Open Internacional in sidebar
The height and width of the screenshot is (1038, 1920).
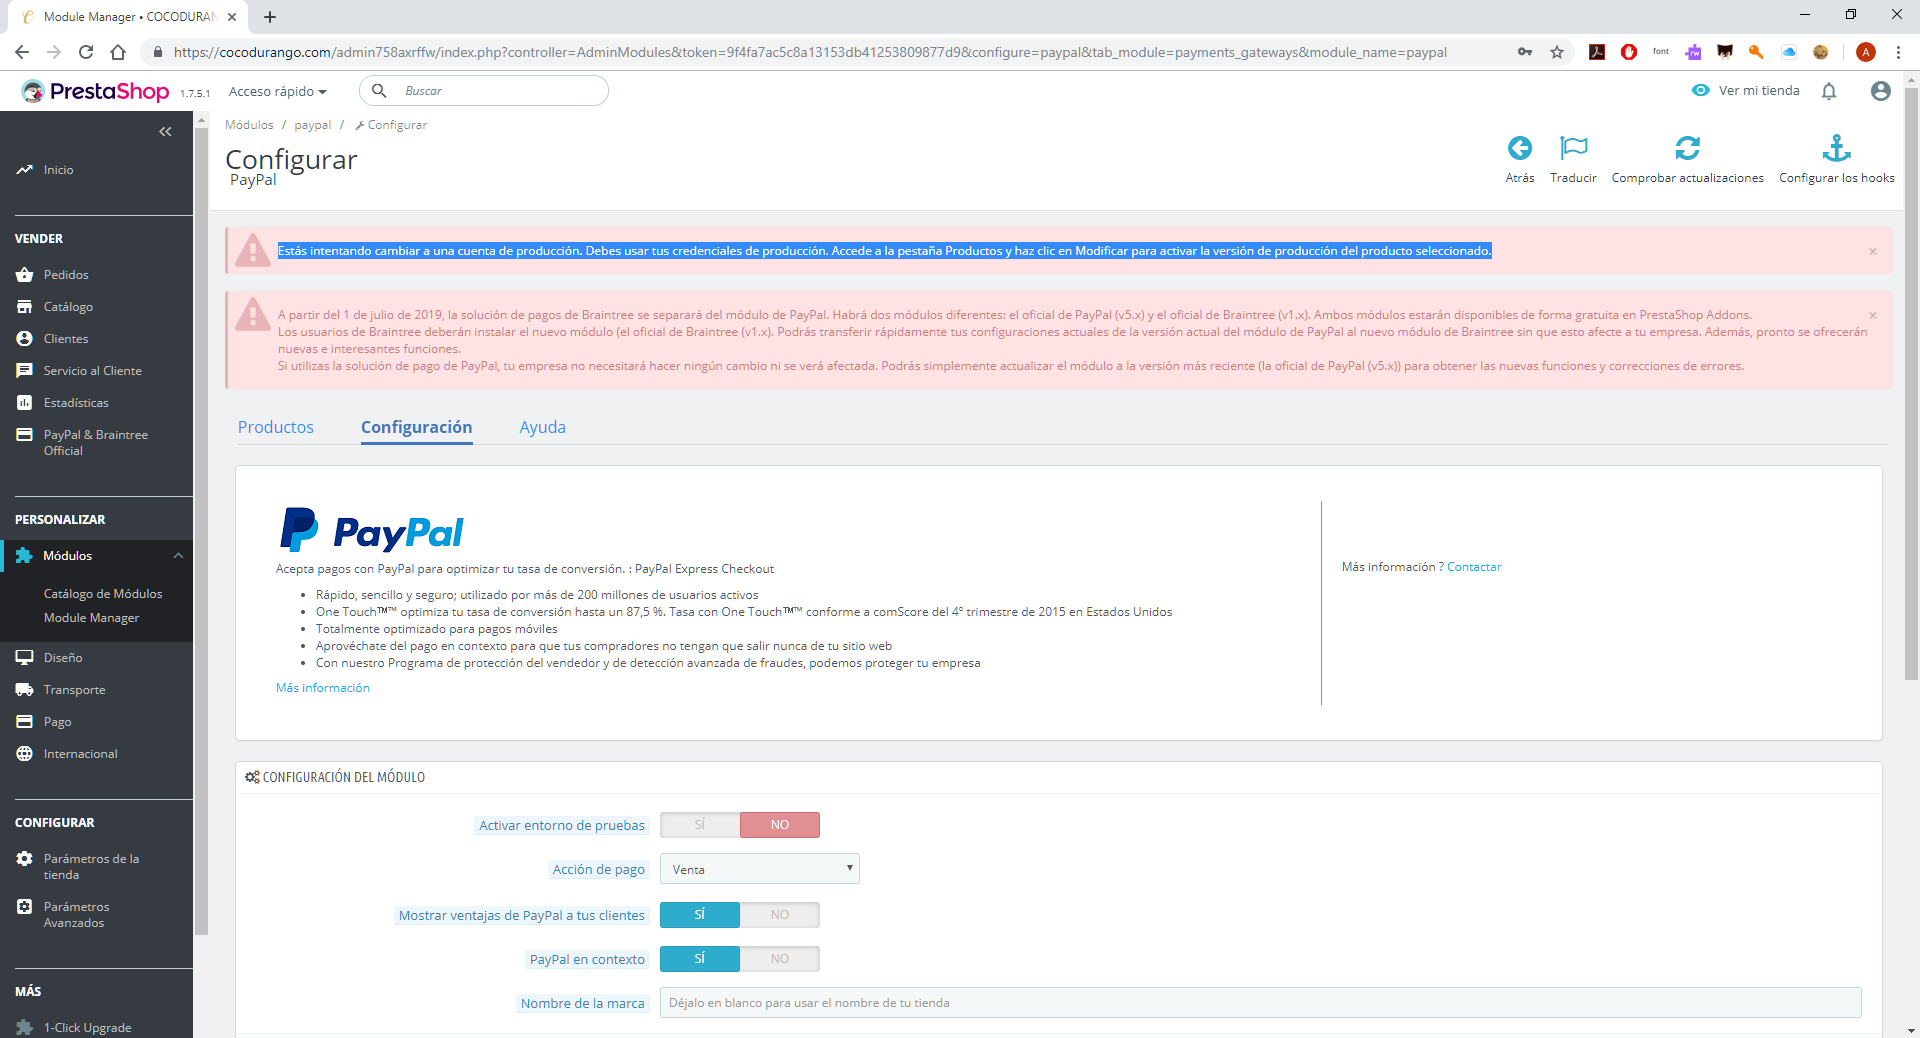click(80, 753)
